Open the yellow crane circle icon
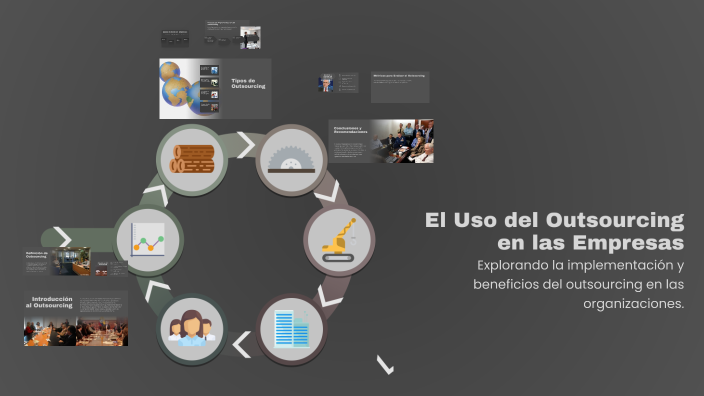The width and height of the screenshot is (704, 396). tap(339, 240)
